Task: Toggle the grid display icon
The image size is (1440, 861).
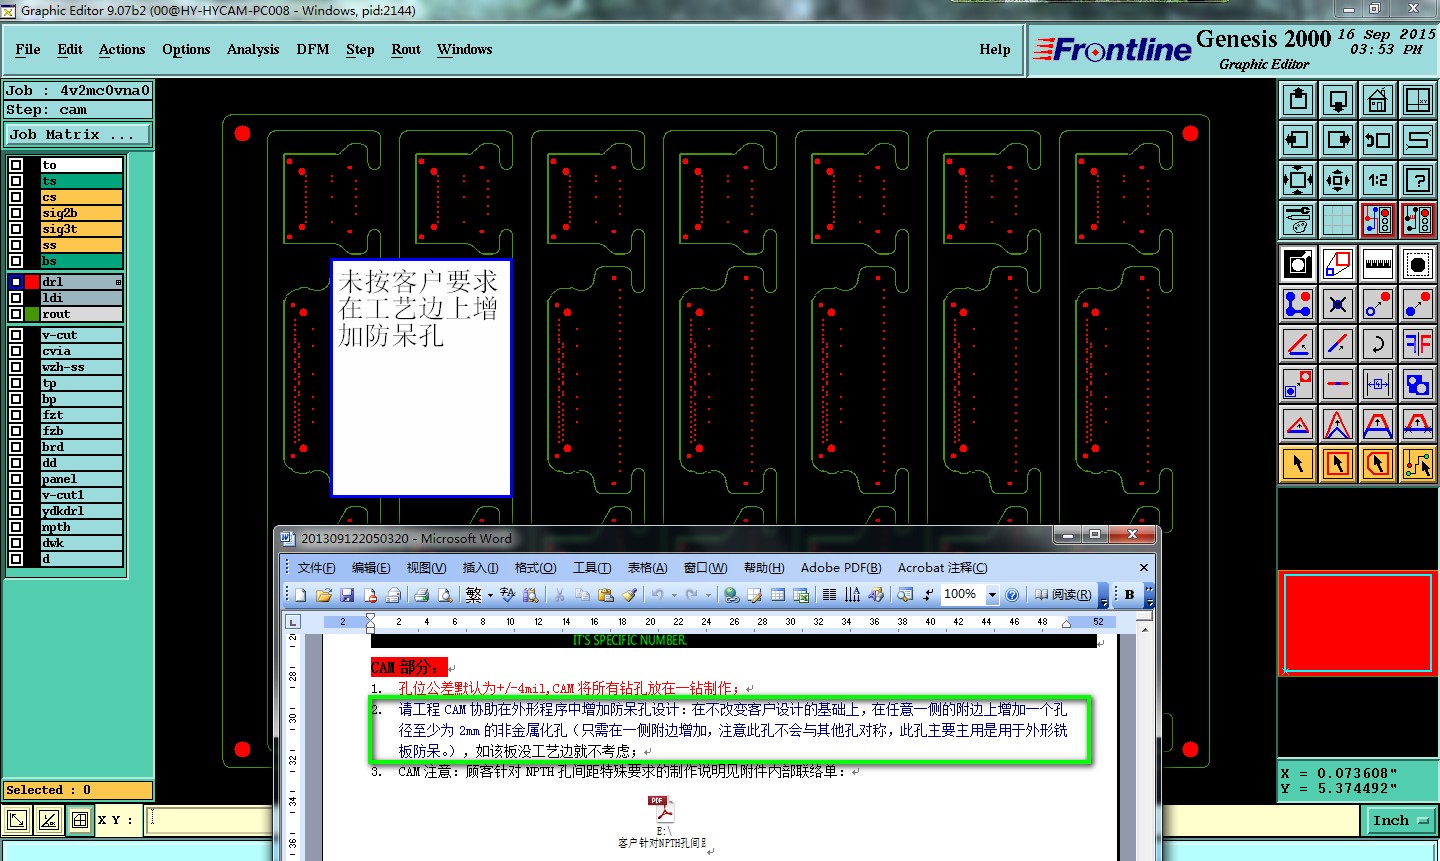Action: pos(1338,220)
